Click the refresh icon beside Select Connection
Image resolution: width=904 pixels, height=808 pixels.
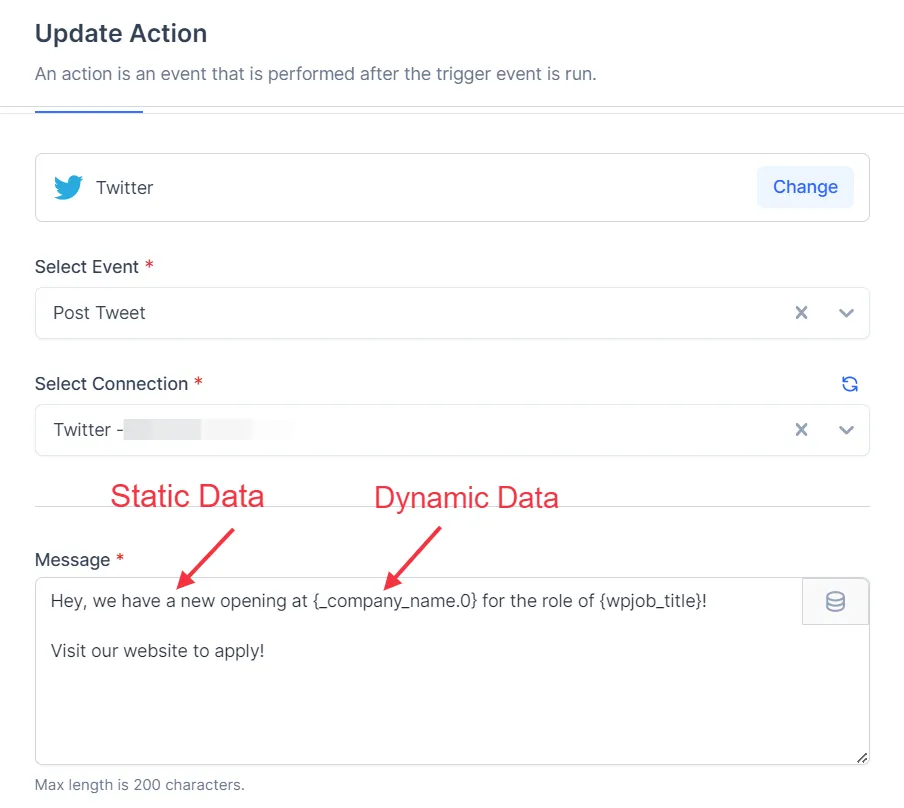pos(849,384)
